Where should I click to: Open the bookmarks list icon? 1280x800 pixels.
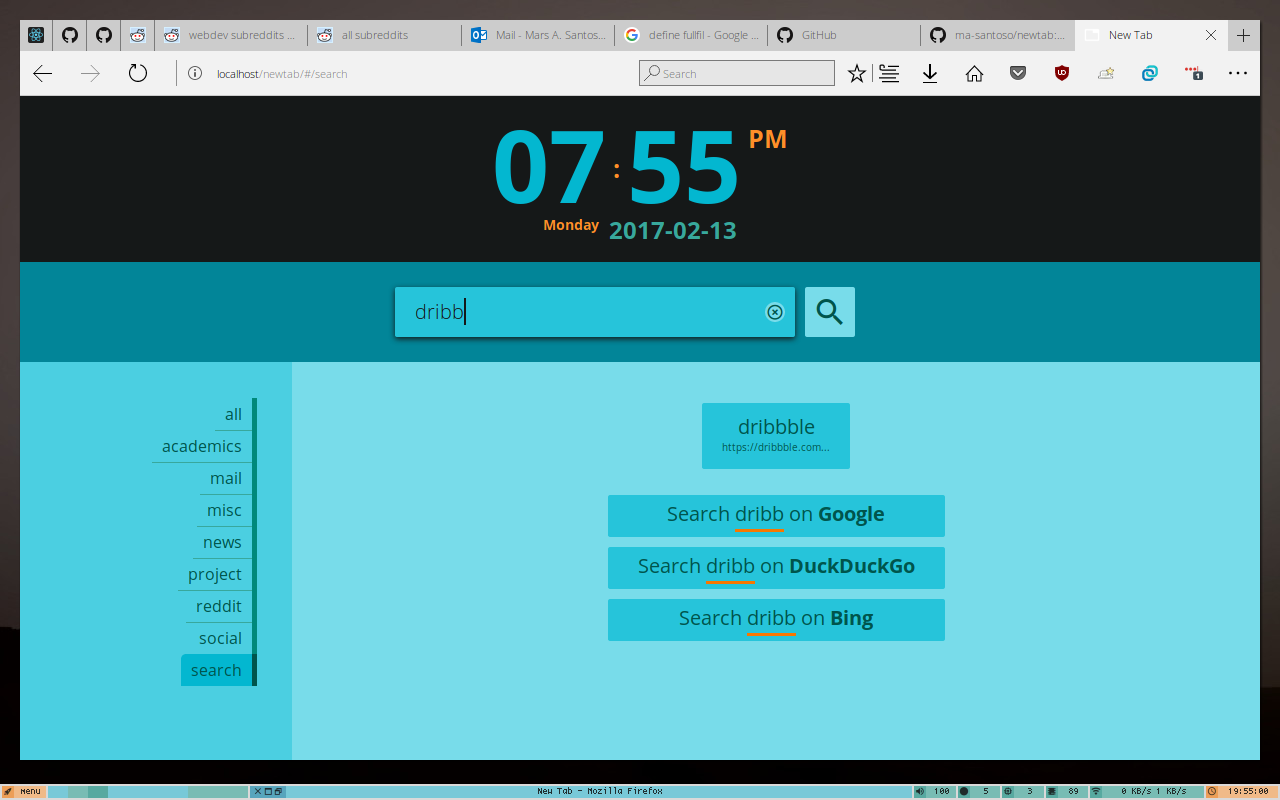(x=889, y=73)
